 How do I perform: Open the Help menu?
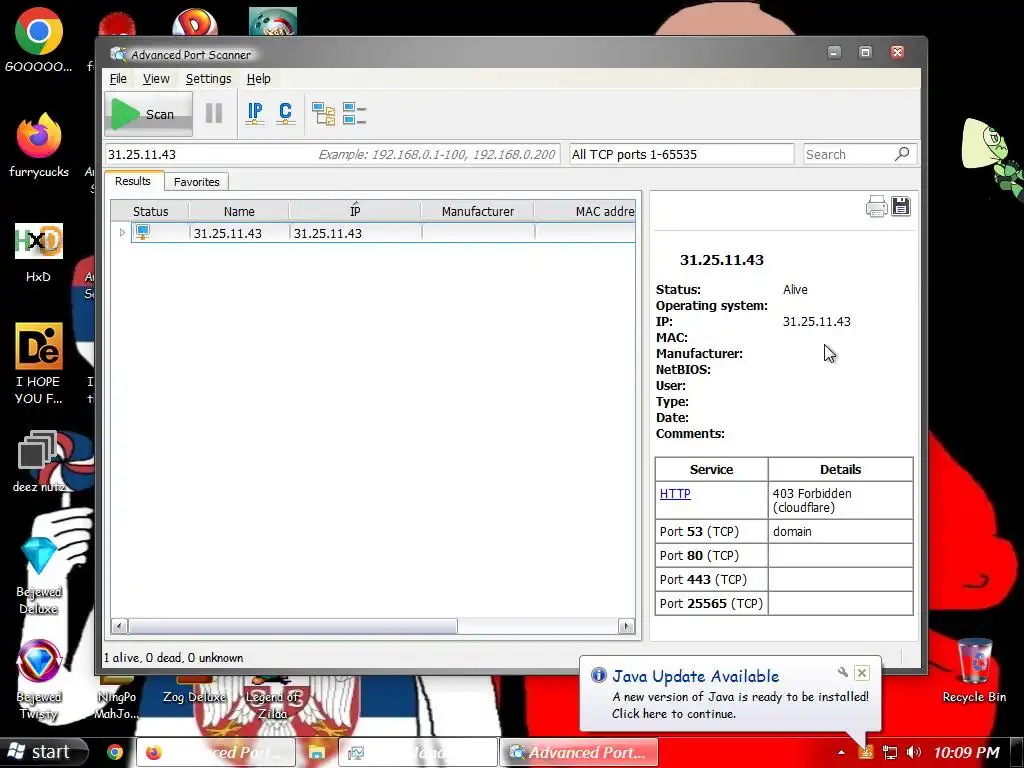tap(259, 78)
